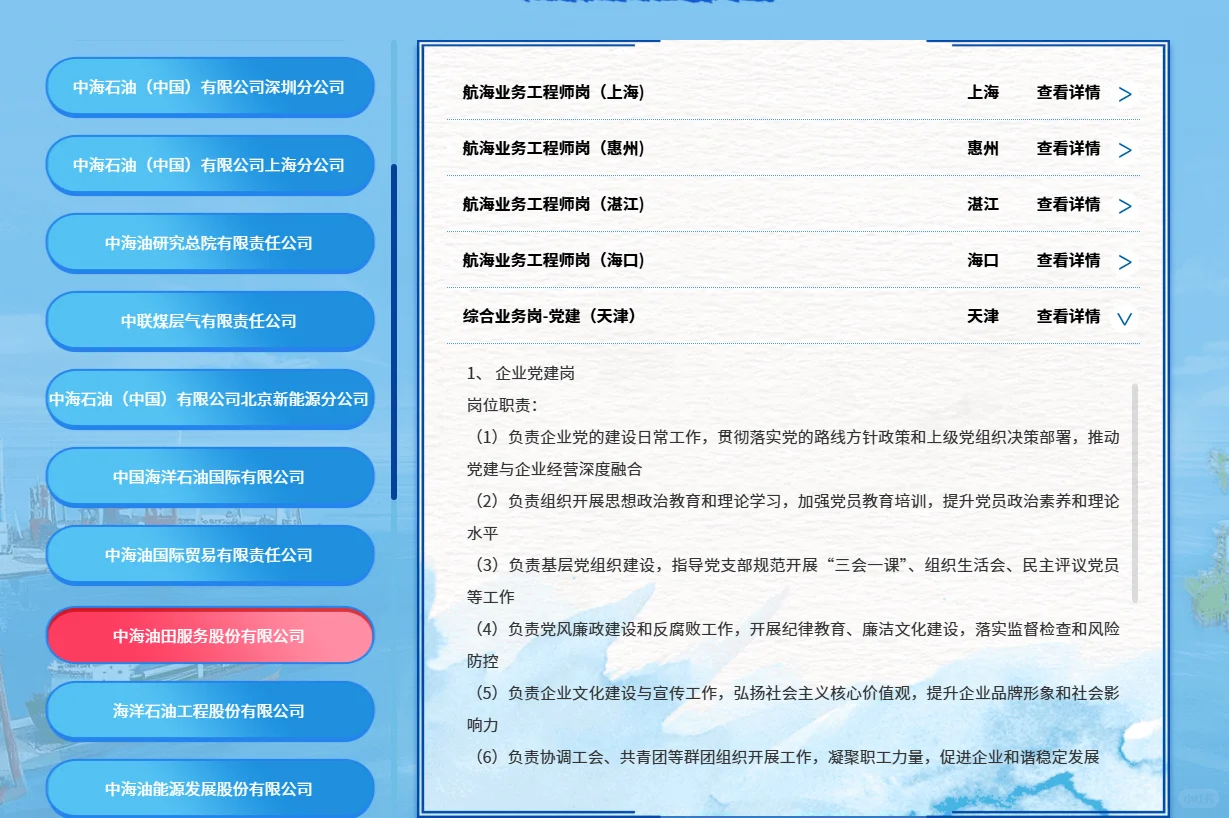This screenshot has width=1229, height=818.
Task: Open 查看详情 for the 海口 position
Action: (1068, 260)
